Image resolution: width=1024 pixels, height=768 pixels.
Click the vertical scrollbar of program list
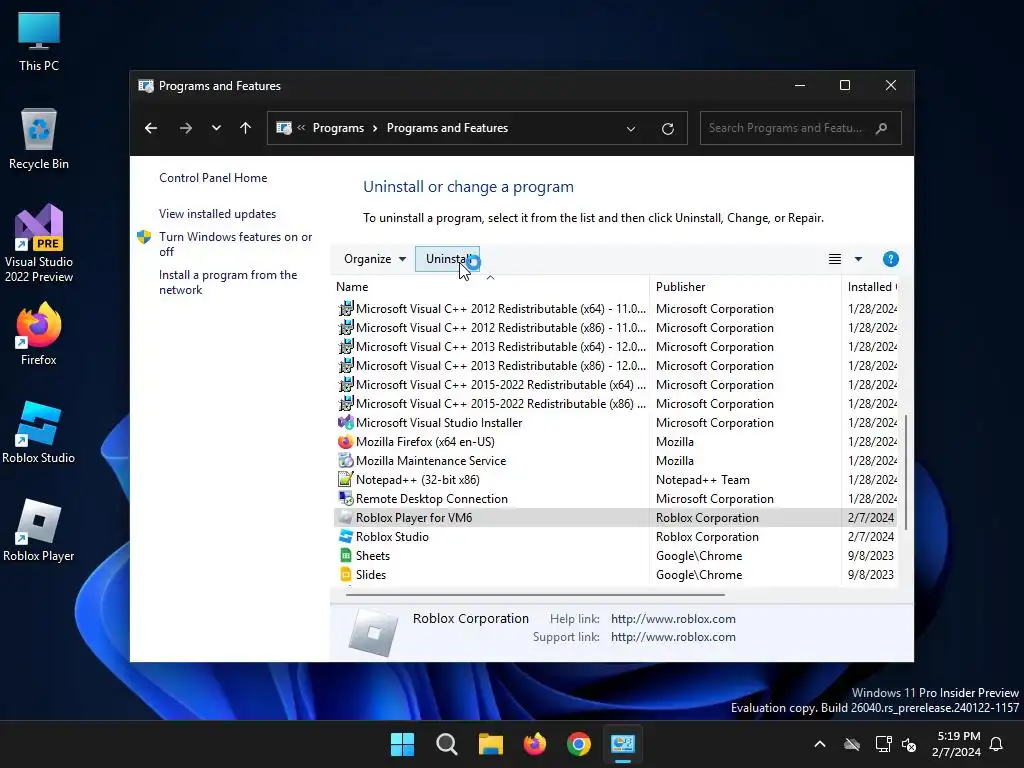pos(906,472)
